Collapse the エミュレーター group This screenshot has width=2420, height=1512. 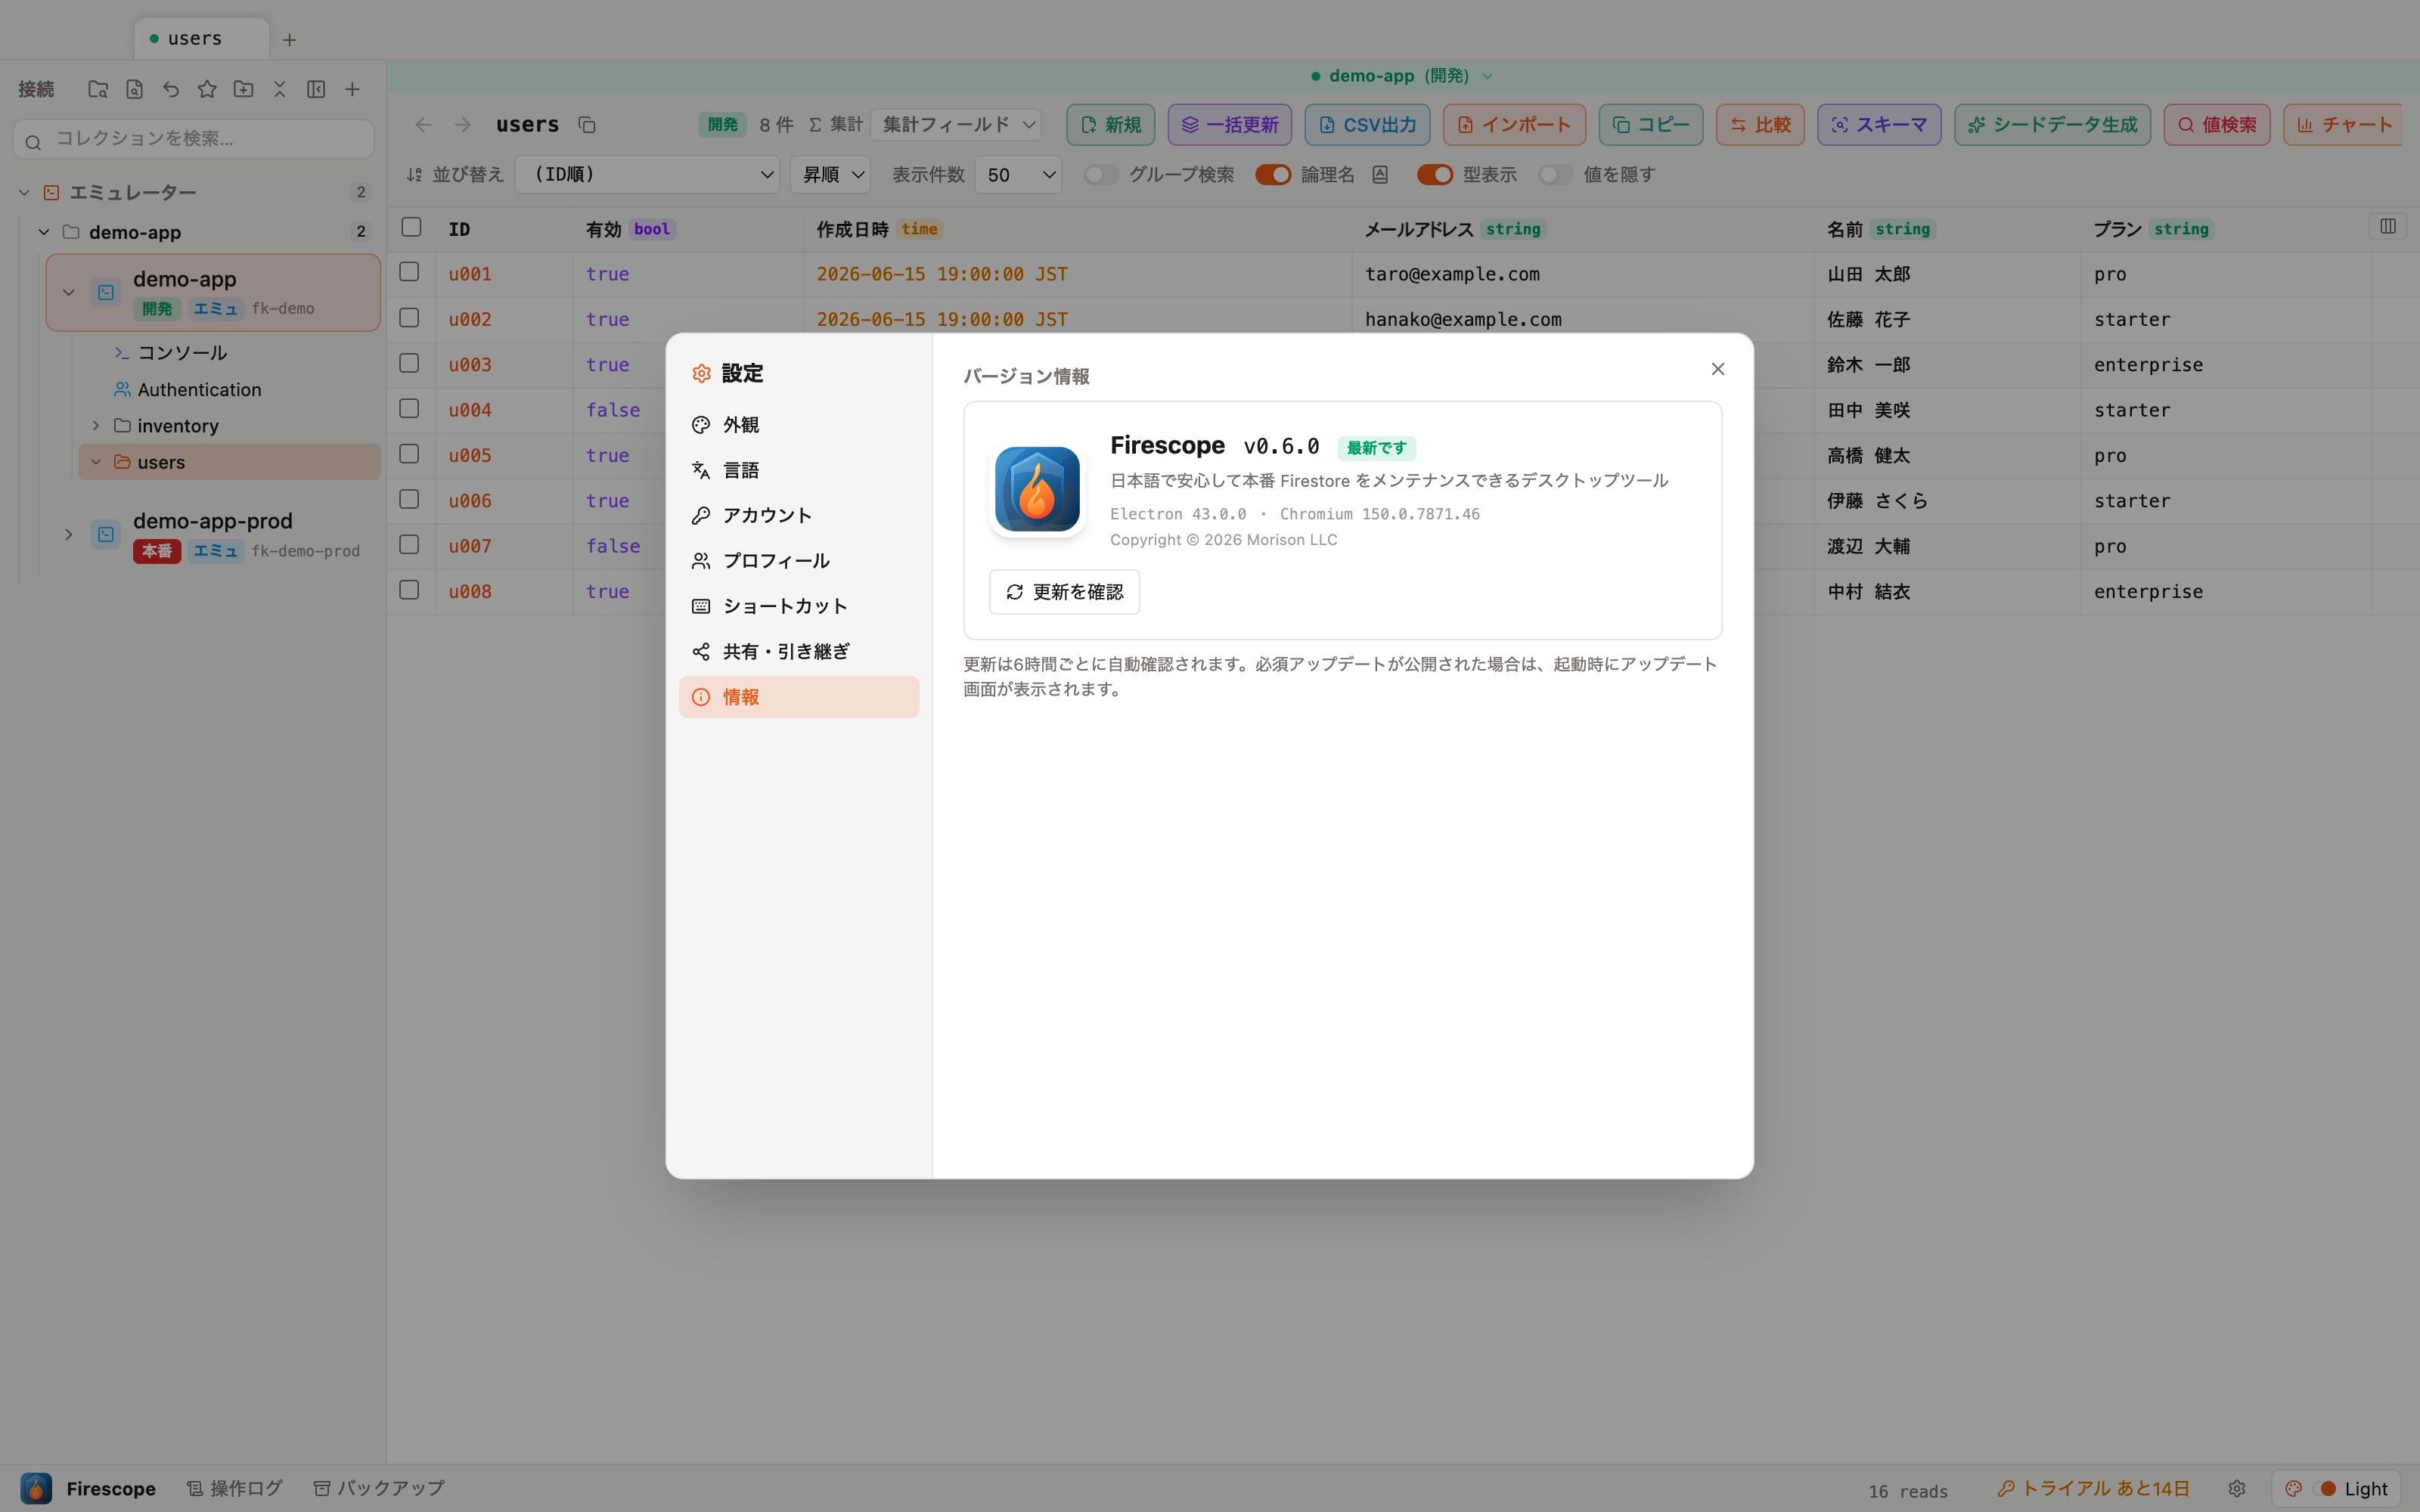coord(24,192)
